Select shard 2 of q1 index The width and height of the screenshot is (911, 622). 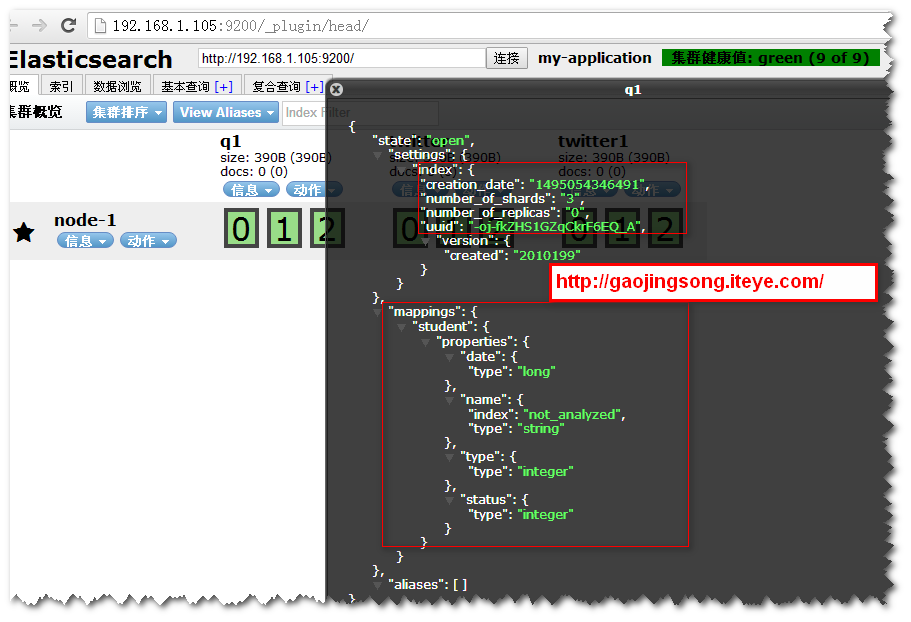pyautogui.click(x=327, y=228)
